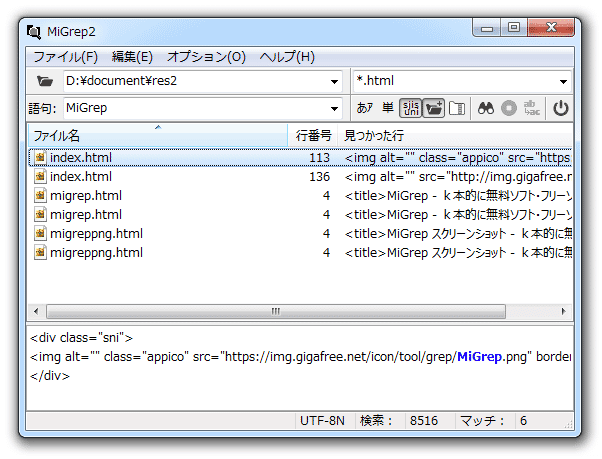
Task: Click the 8516 search count in status bar
Action: pyautogui.click(x=424, y=421)
